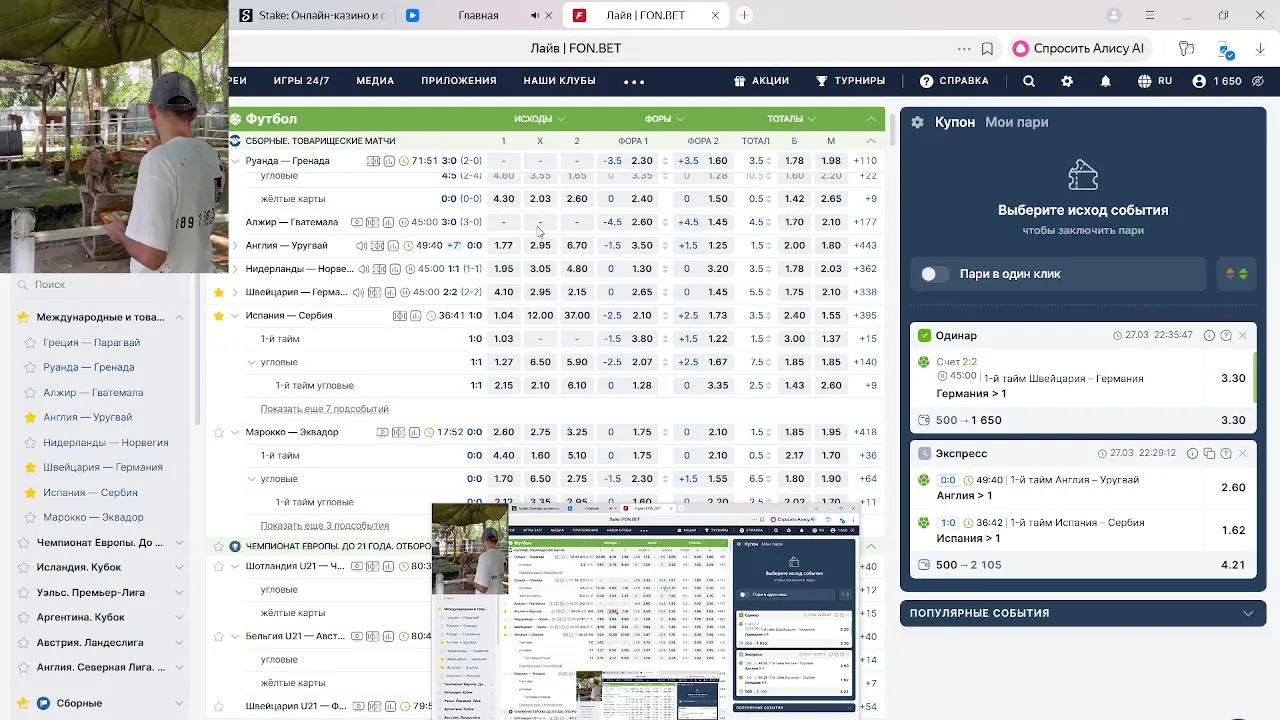Image resolution: width=1280 pixels, height=720 pixels.
Task: Open new browser tab with plus
Action: coord(744,15)
